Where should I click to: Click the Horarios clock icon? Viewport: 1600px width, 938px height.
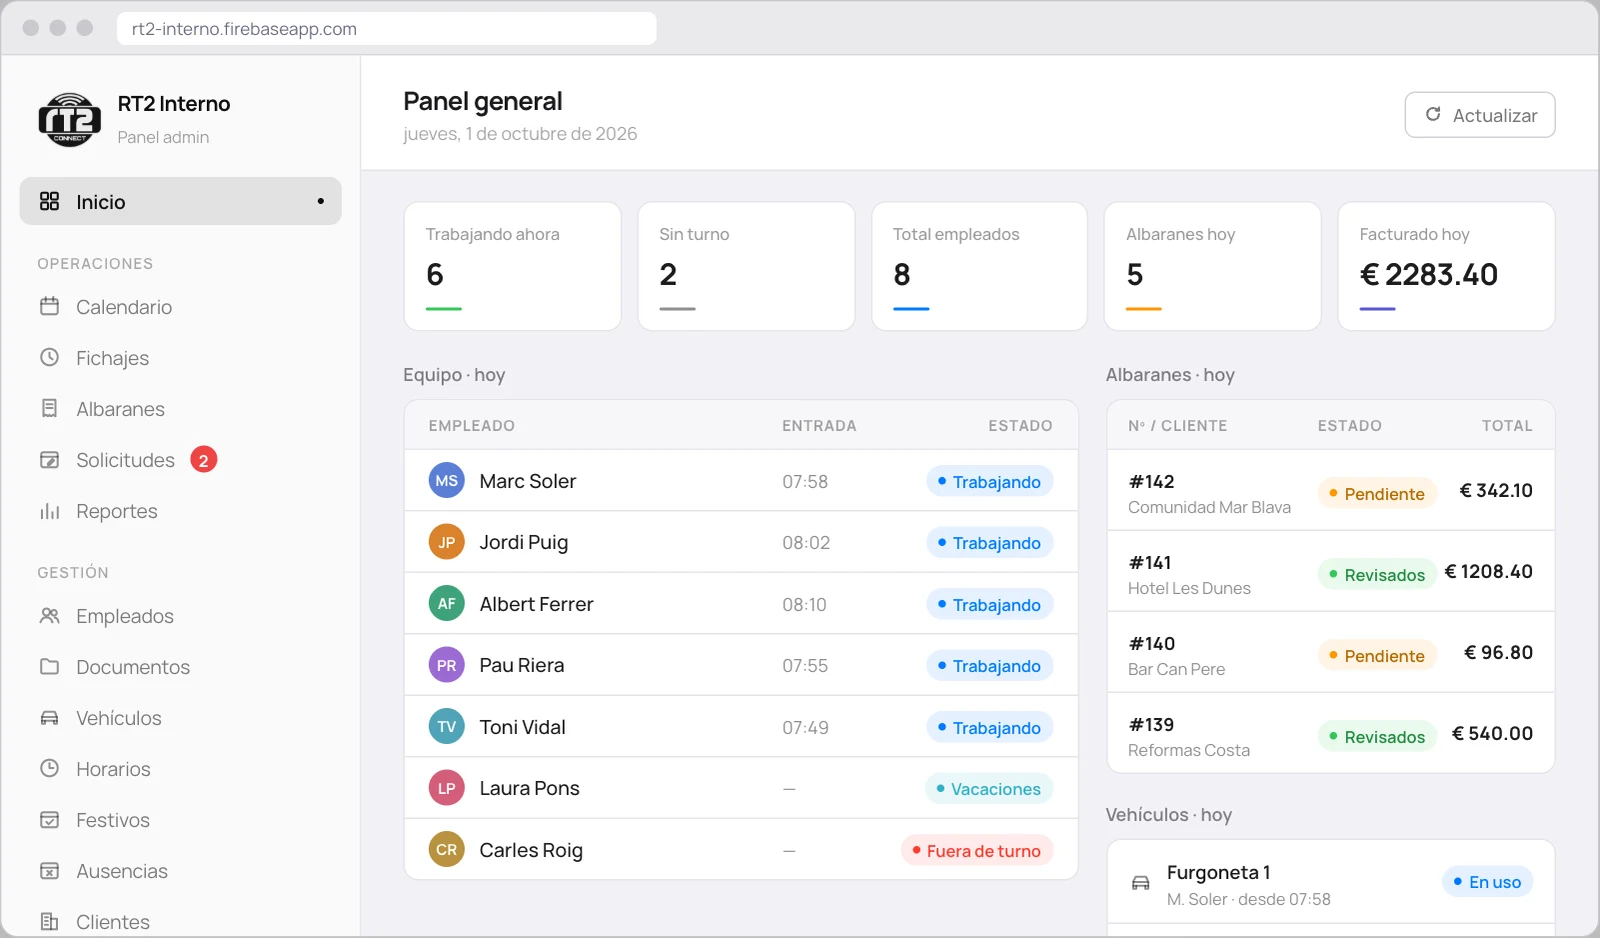(x=49, y=768)
